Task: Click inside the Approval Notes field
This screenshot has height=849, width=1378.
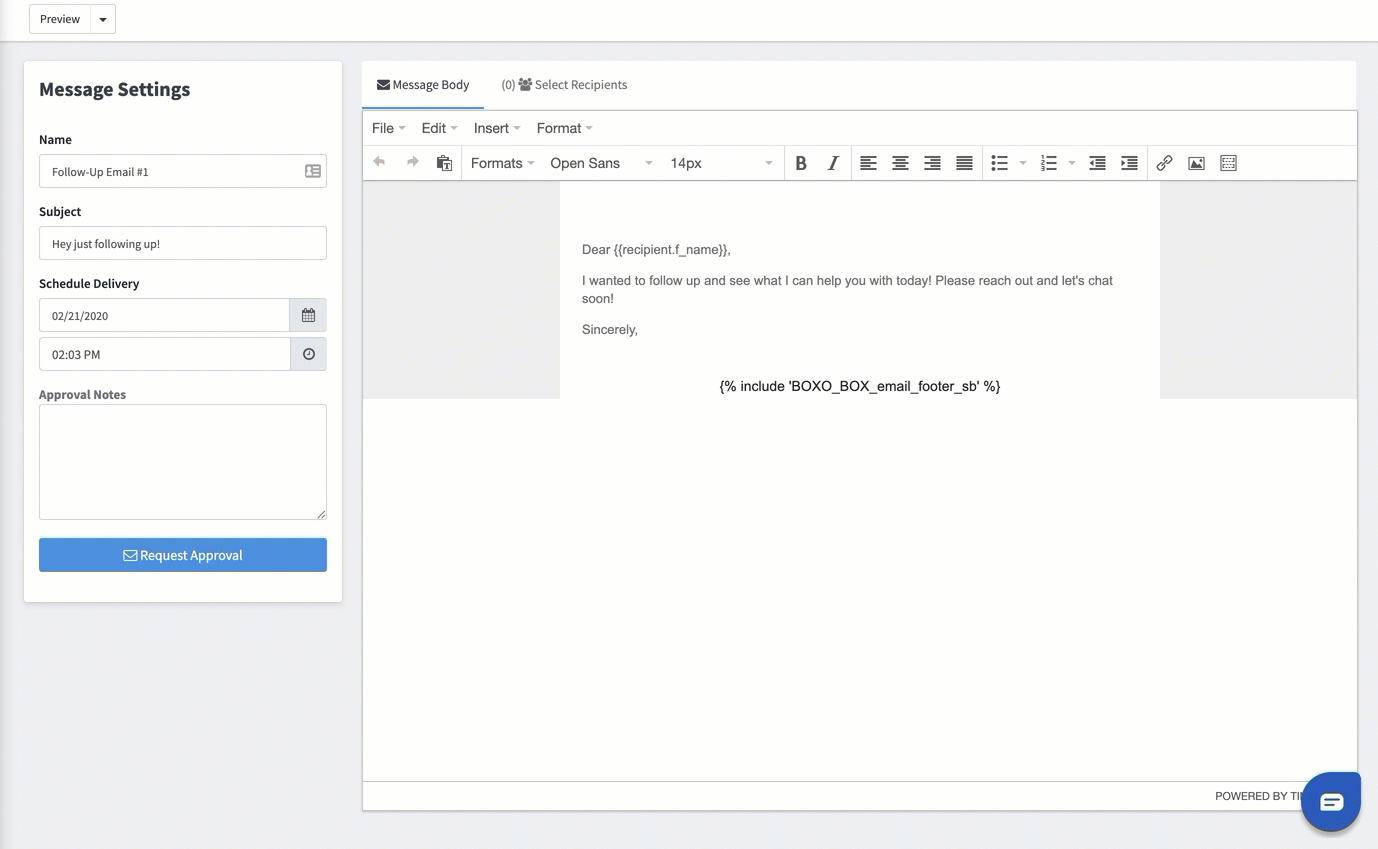Action: point(183,460)
